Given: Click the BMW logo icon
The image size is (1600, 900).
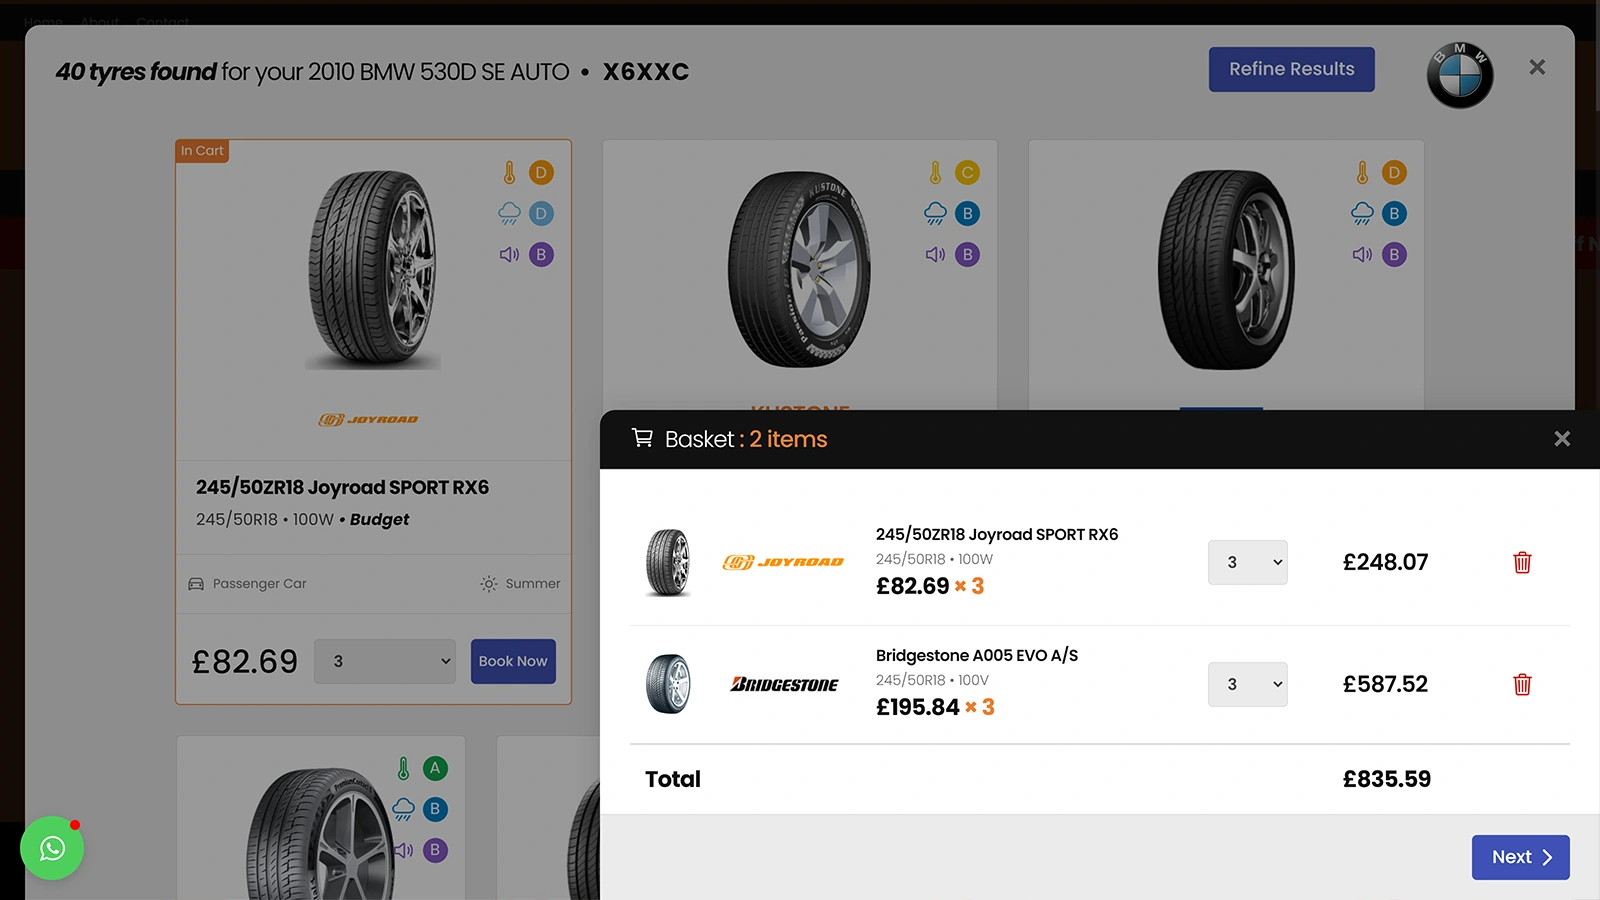Looking at the screenshot, I should [1459, 74].
